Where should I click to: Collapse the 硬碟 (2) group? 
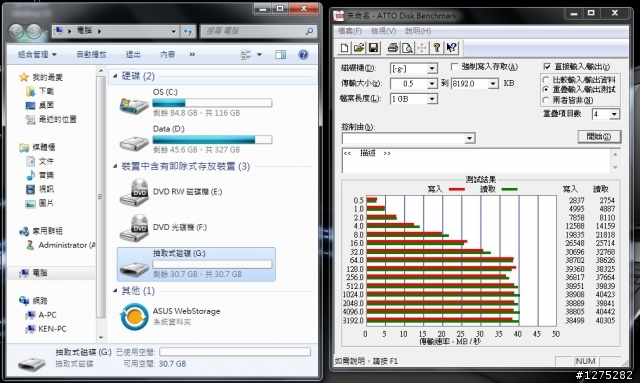pyautogui.click(x=115, y=76)
